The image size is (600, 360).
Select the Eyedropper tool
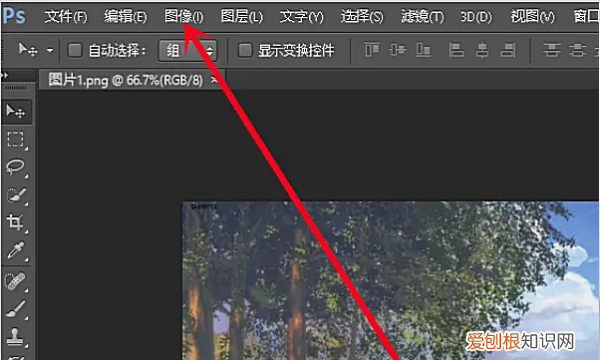[x=16, y=251]
